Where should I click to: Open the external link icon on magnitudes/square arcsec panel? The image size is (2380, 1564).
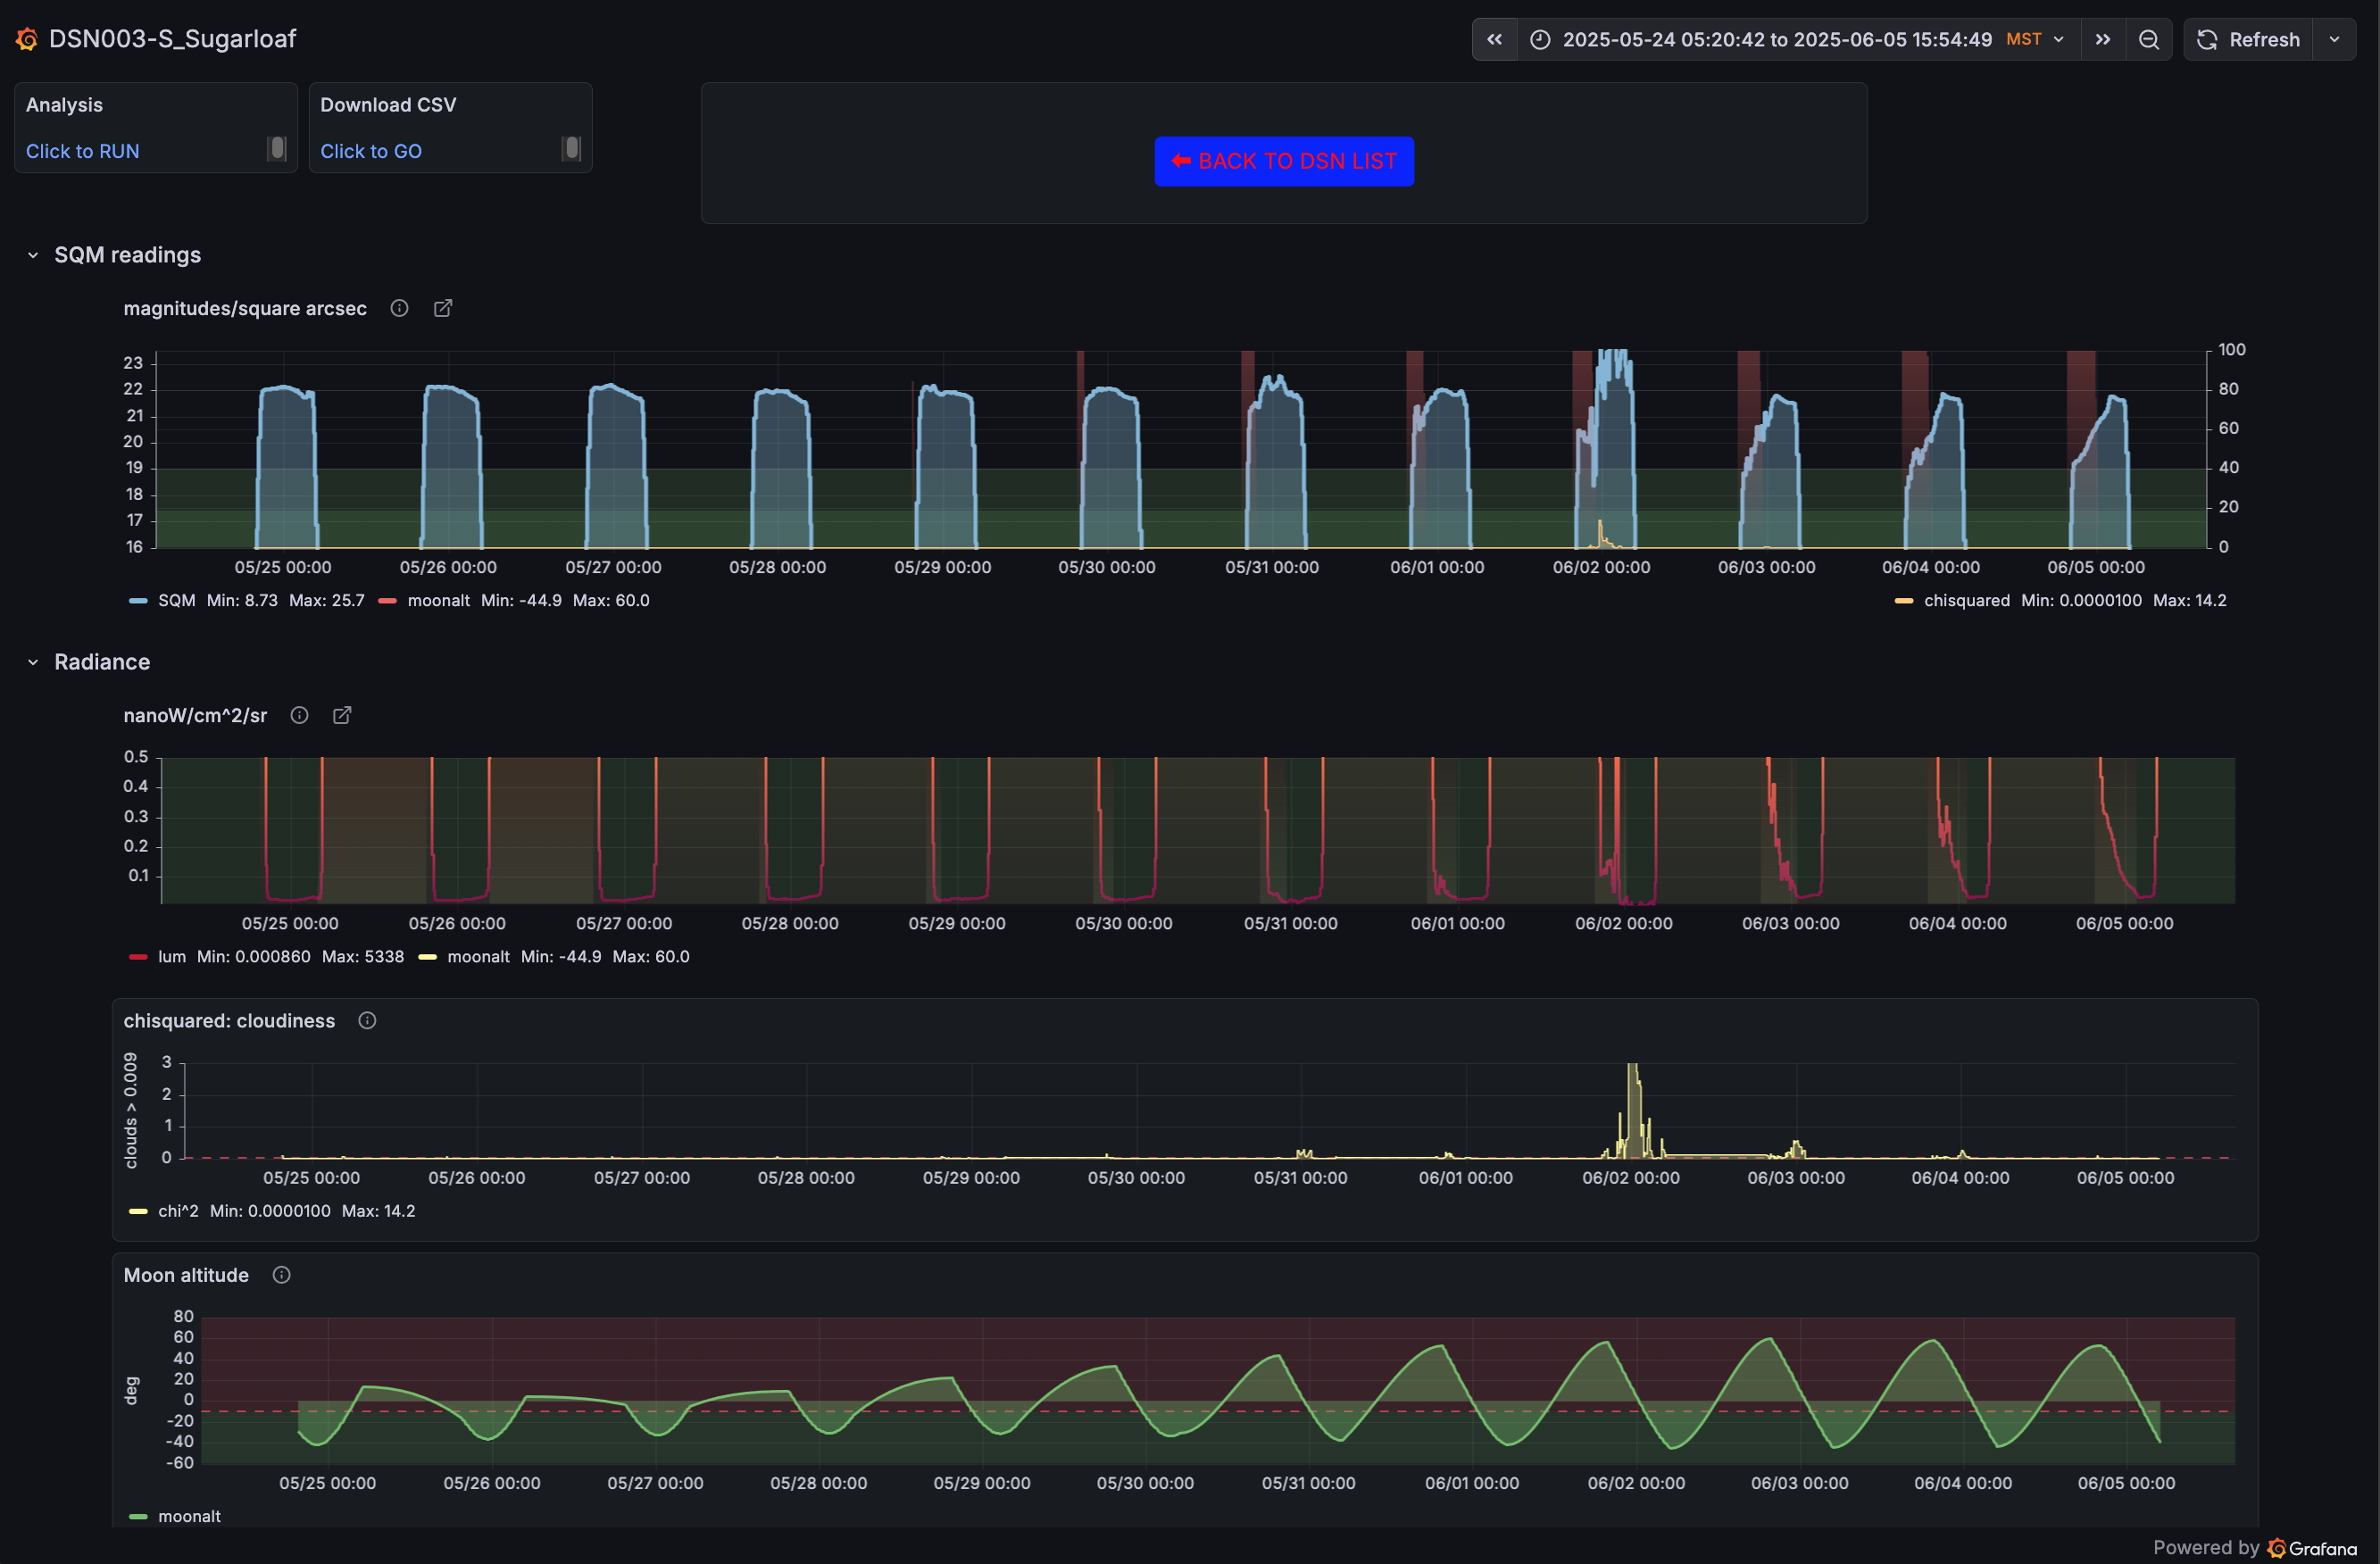tap(442, 308)
